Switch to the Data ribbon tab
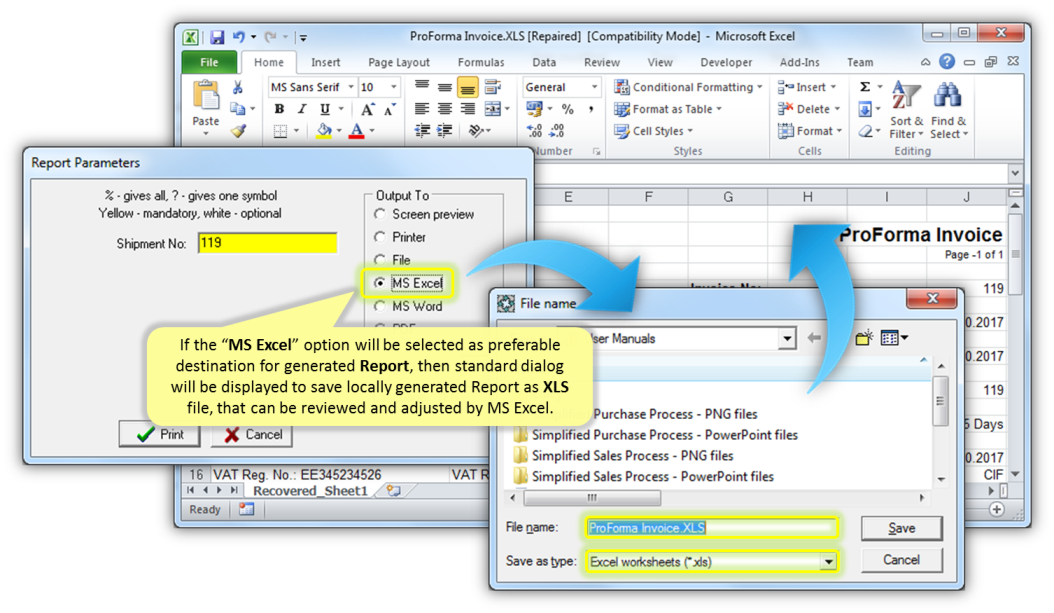 [x=544, y=62]
